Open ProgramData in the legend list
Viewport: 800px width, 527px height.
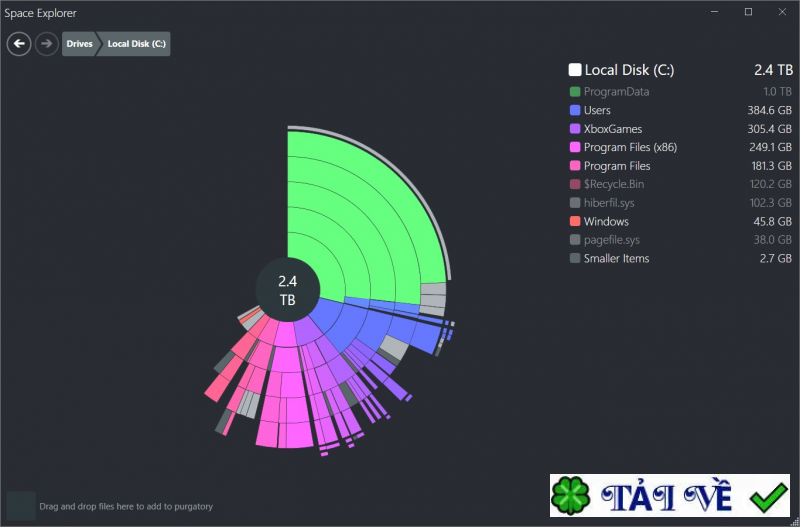pyautogui.click(x=616, y=92)
